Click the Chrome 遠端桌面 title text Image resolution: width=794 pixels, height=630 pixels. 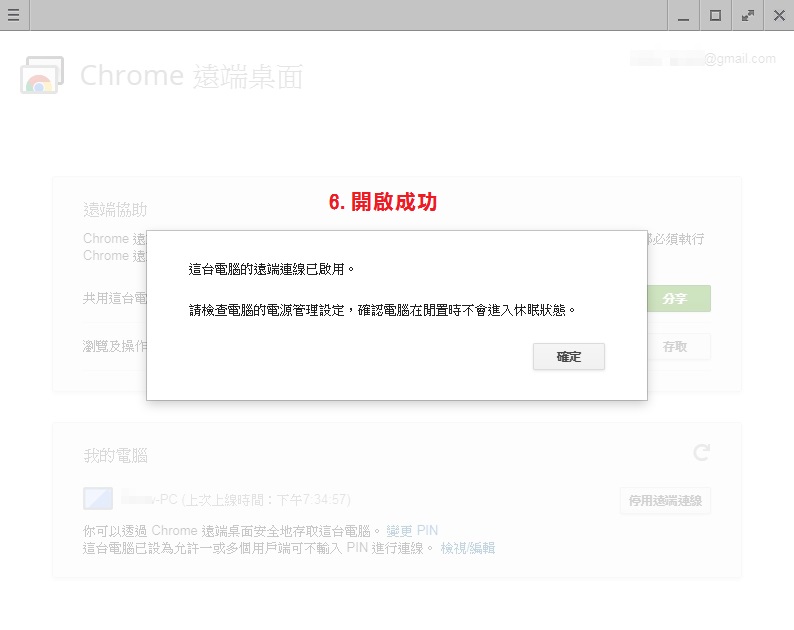[x=191, y=76]
